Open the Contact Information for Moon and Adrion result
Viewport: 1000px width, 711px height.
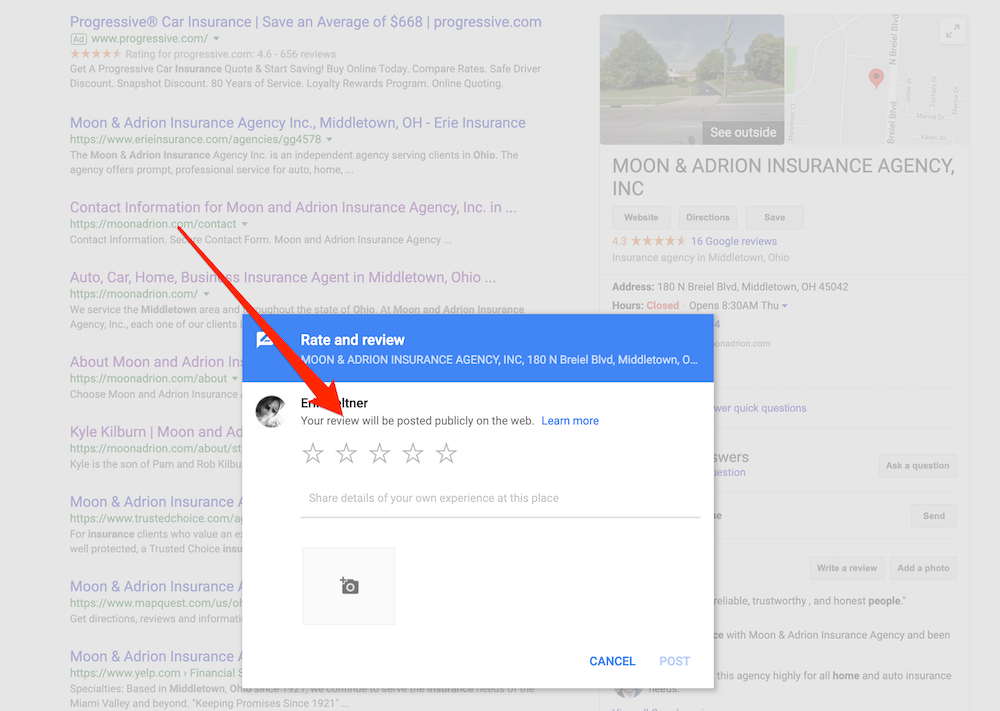[x=293, y=207]
